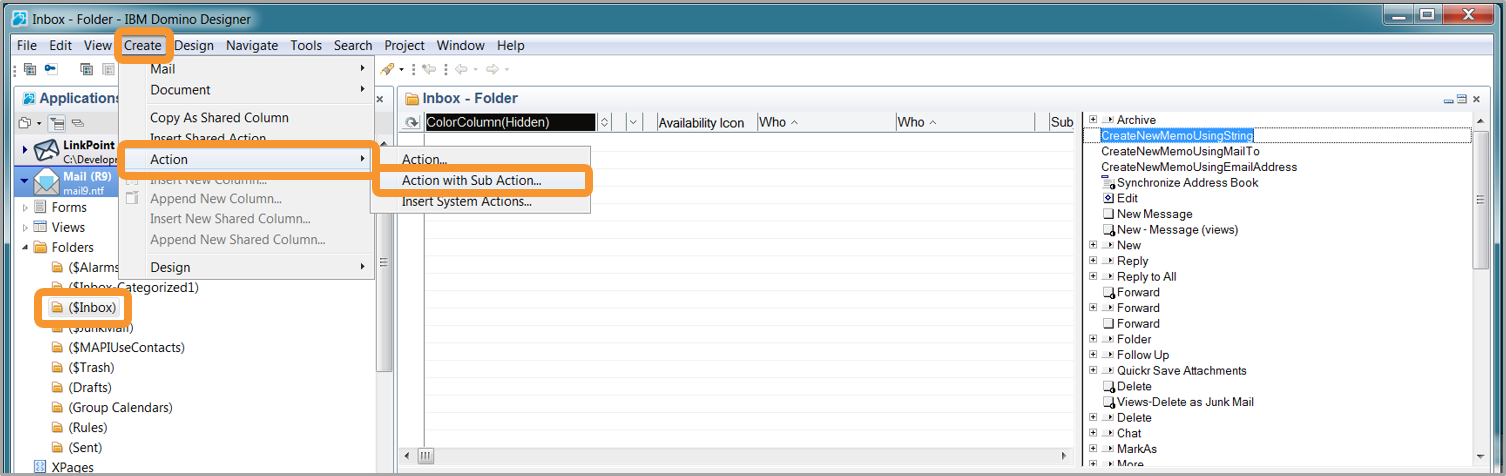This screenshot has height=476, width=1506.
Task: Click the new application icon in Applications toolbar
Action: [x=26, y=123]
